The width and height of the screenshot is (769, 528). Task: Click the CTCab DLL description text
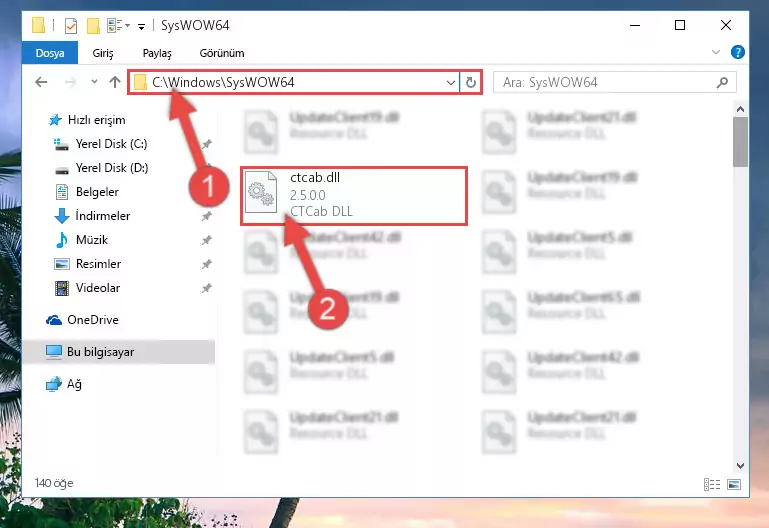[x=321, y=211]
